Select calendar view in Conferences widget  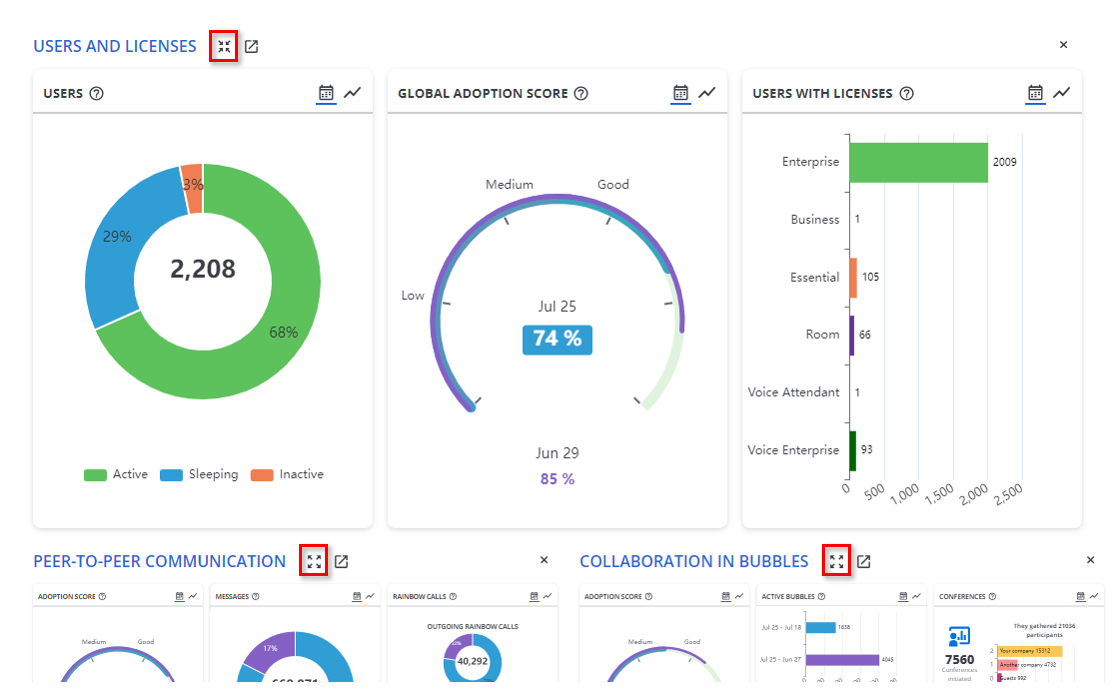(x=1080, y=597)
